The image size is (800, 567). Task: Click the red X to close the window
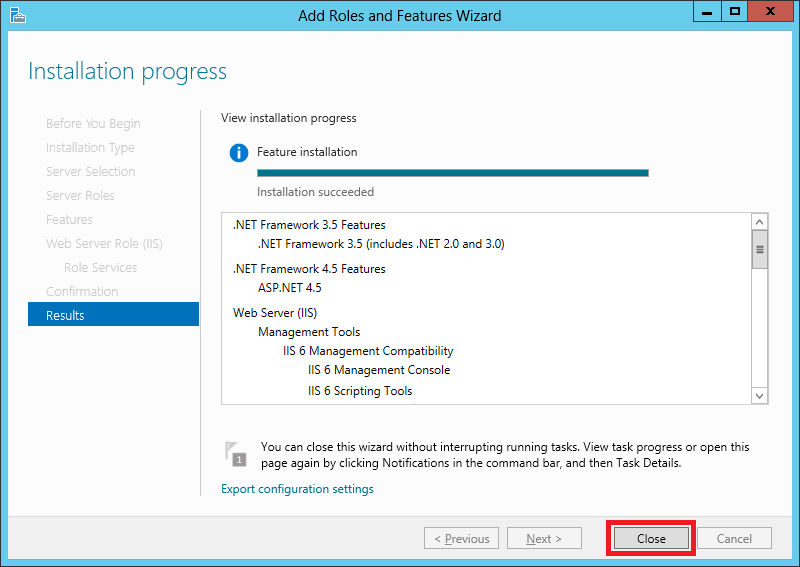pos(770,11)
